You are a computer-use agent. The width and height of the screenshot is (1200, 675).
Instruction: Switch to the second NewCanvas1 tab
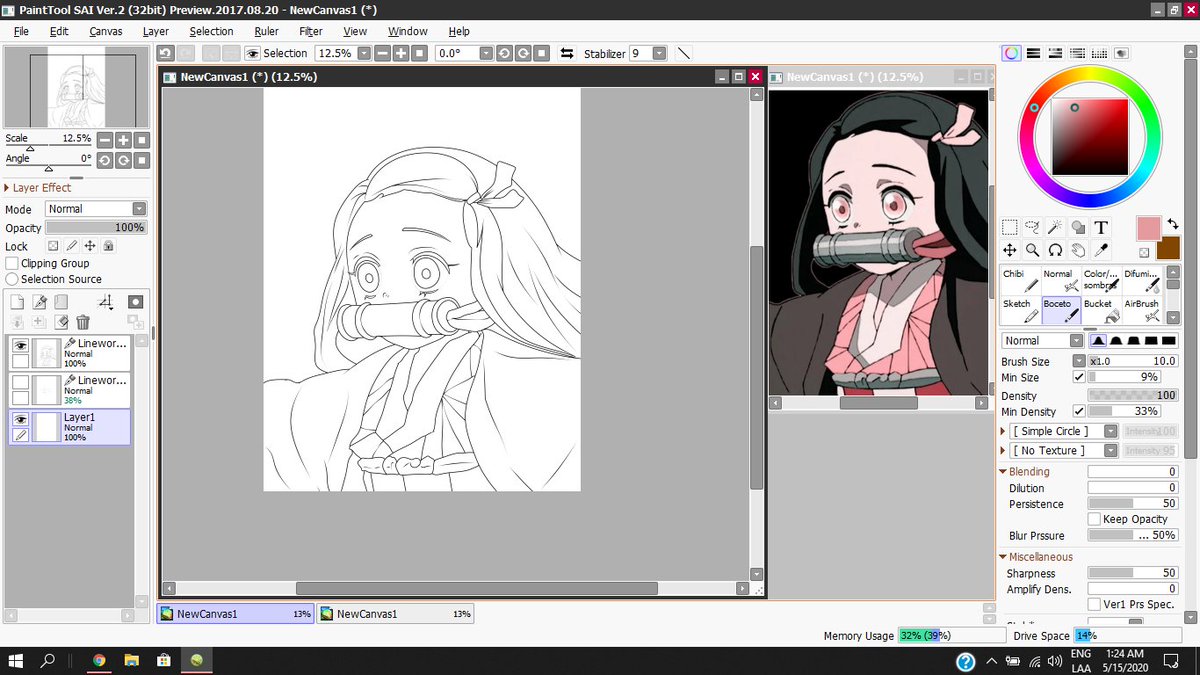click(x=395, y=614)
